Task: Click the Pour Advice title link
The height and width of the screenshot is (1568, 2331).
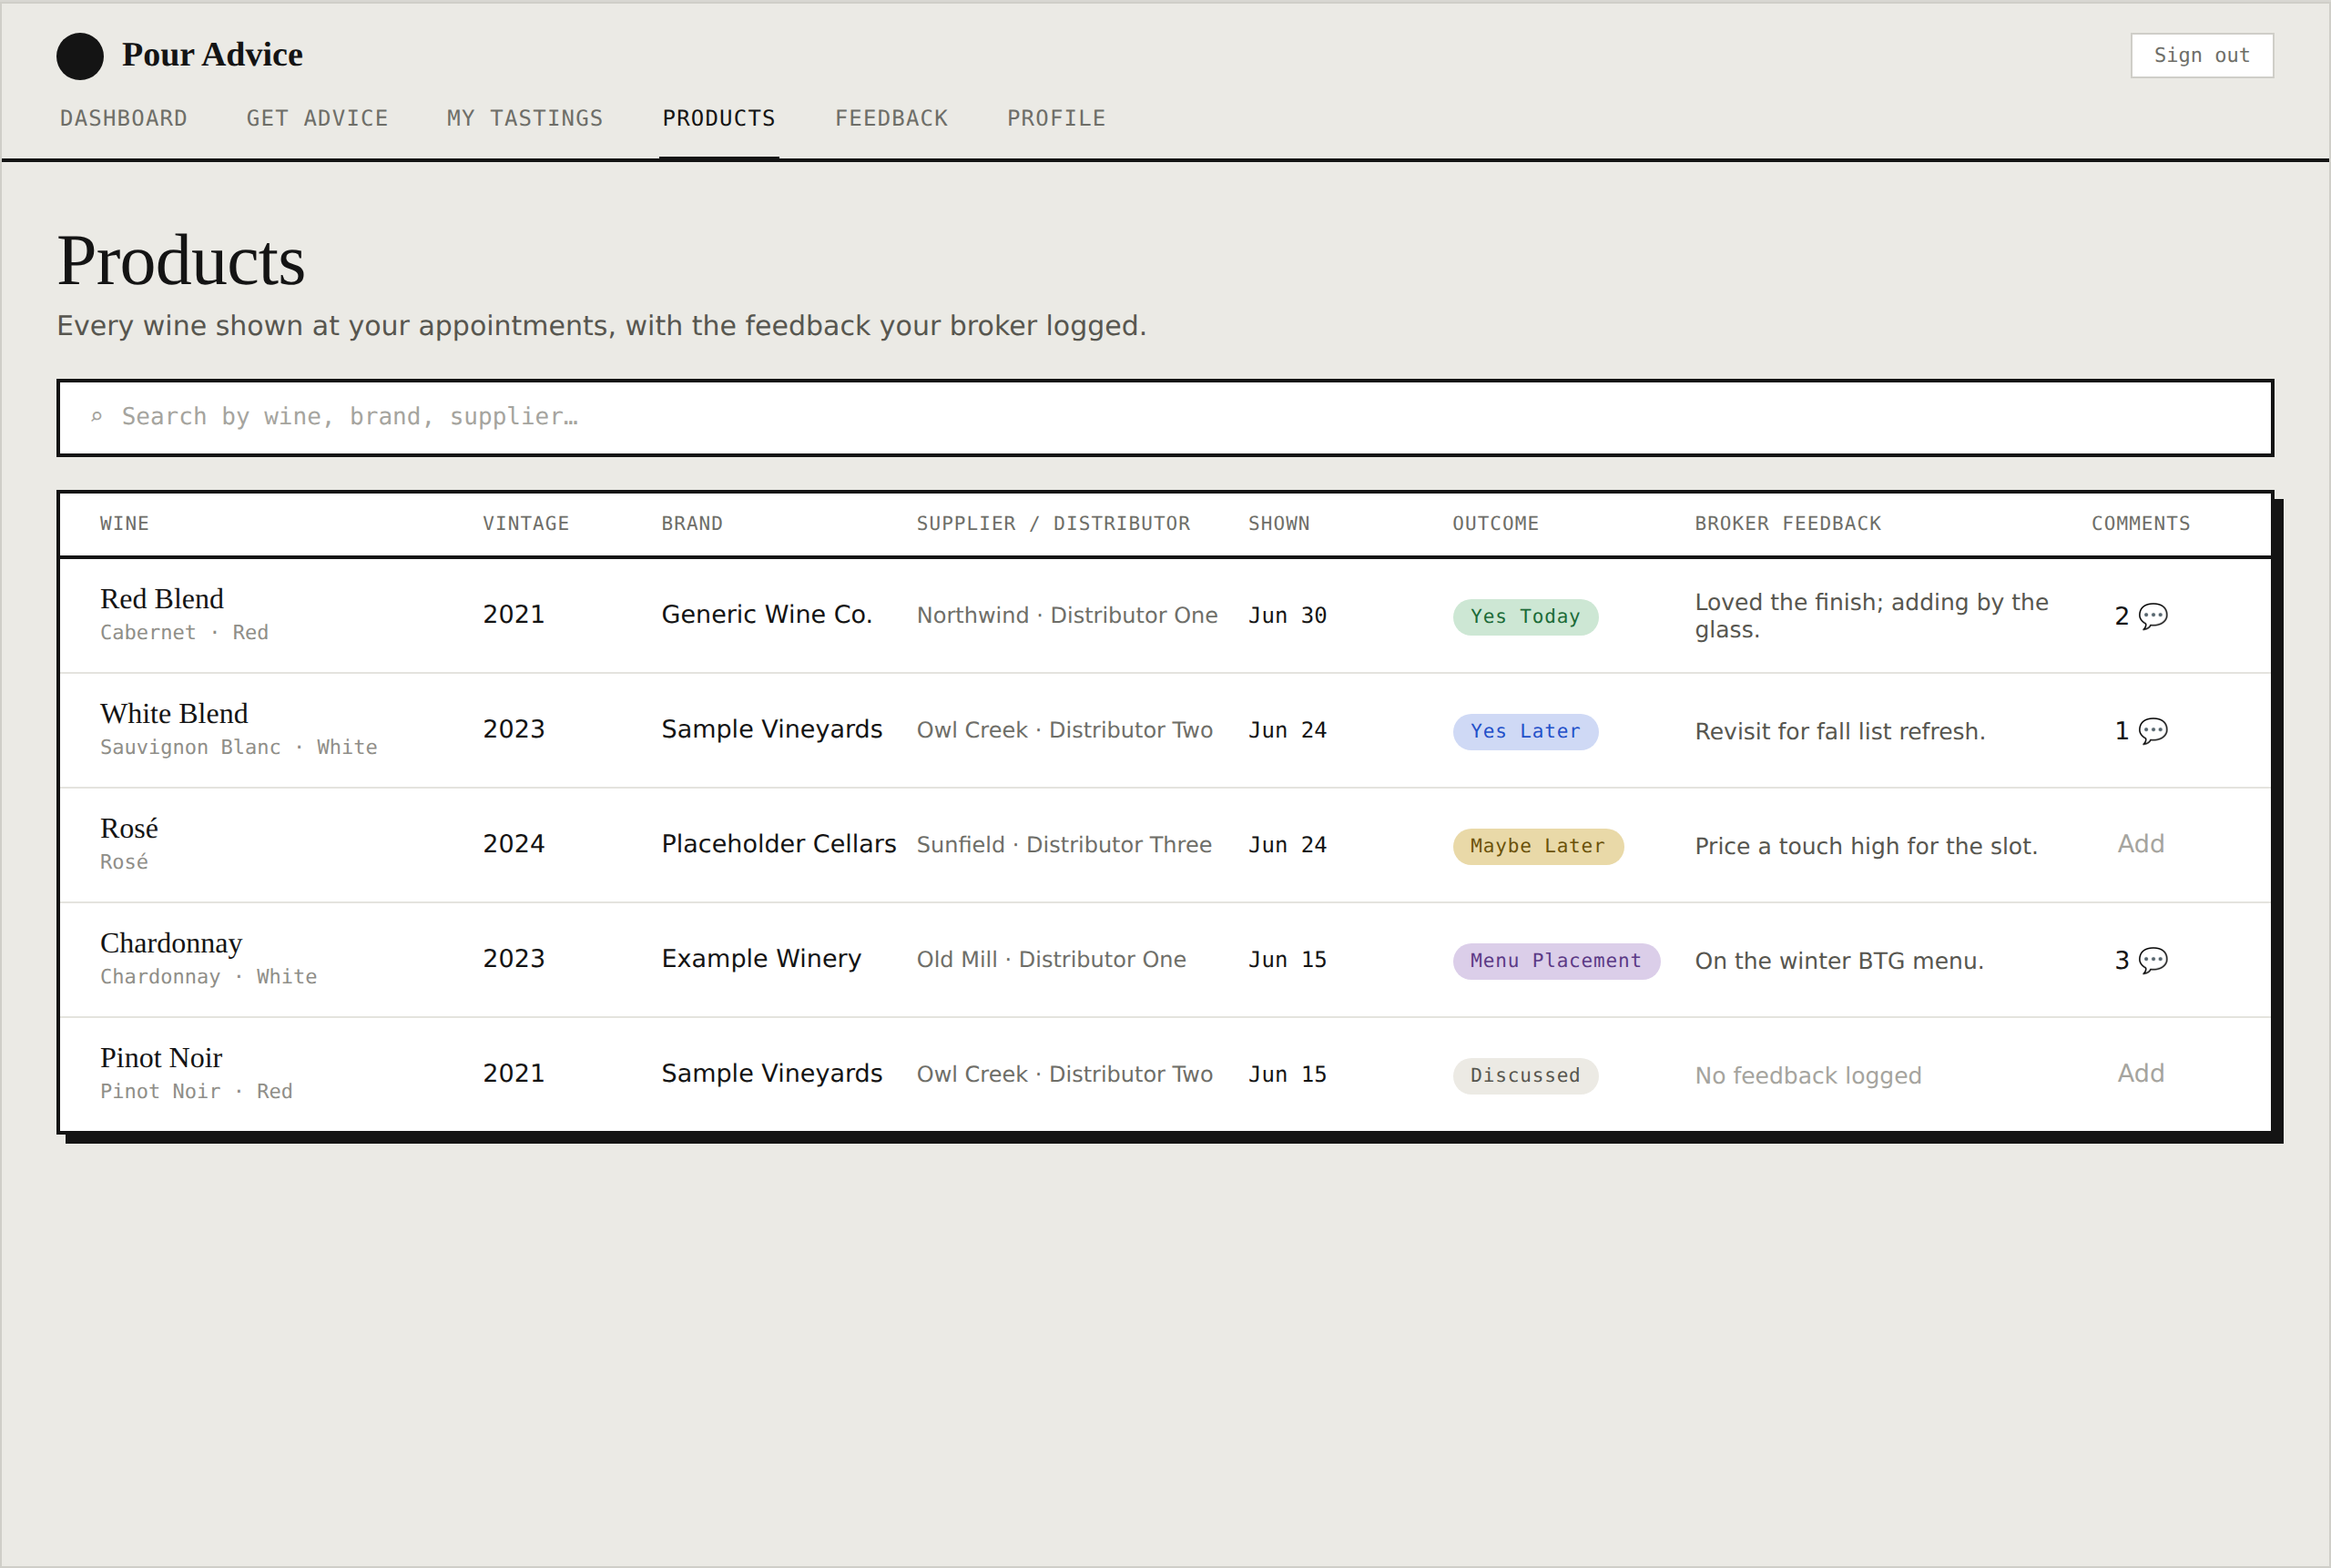Action: point(212,55)
